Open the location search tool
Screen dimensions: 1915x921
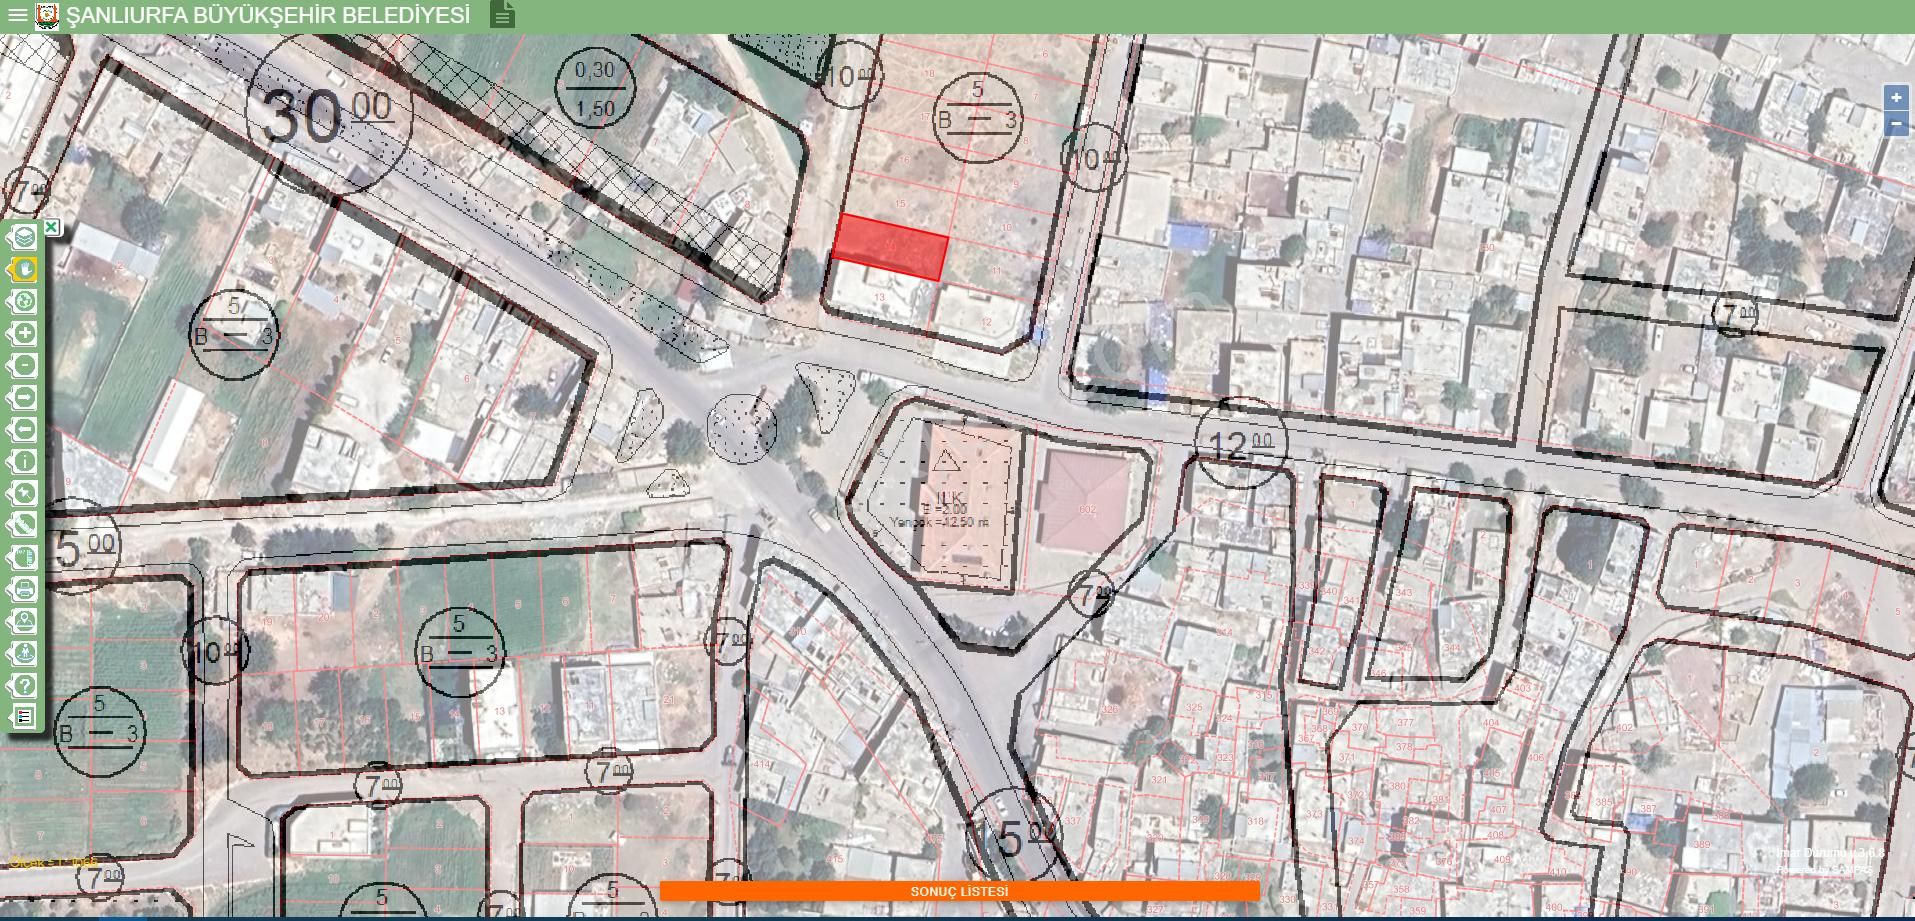[24, 621]
